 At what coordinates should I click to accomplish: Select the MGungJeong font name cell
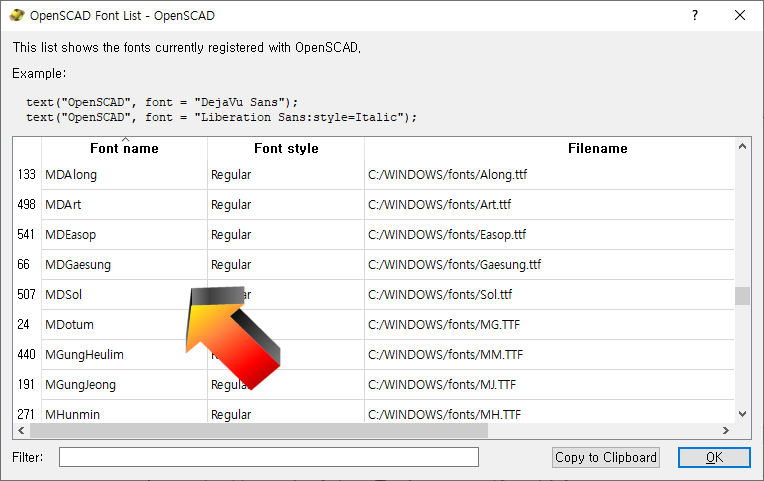(x=124, y=385)
